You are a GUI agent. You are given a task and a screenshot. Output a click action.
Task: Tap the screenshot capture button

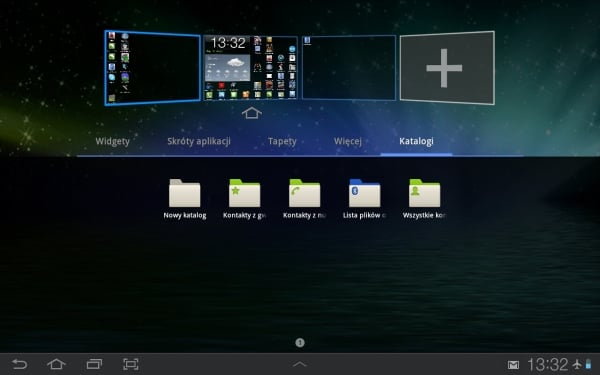[131, 364]
